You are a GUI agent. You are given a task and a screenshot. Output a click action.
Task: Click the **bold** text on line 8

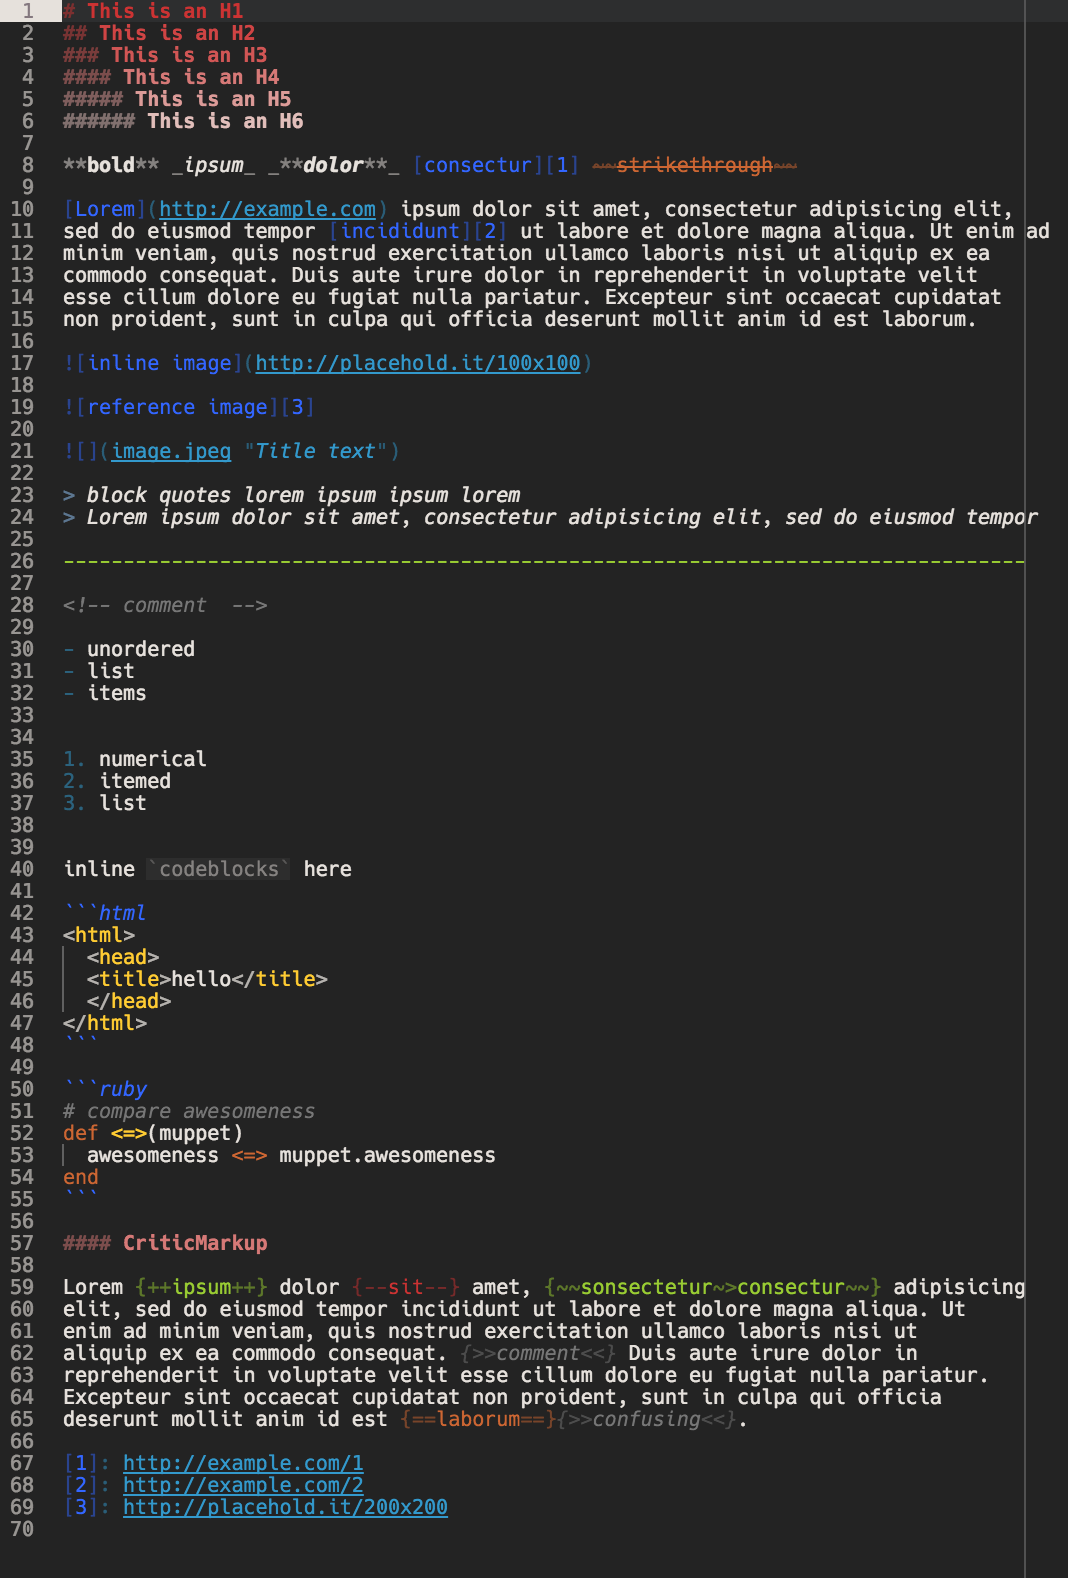pyautogui.click(x=111, y=165)
